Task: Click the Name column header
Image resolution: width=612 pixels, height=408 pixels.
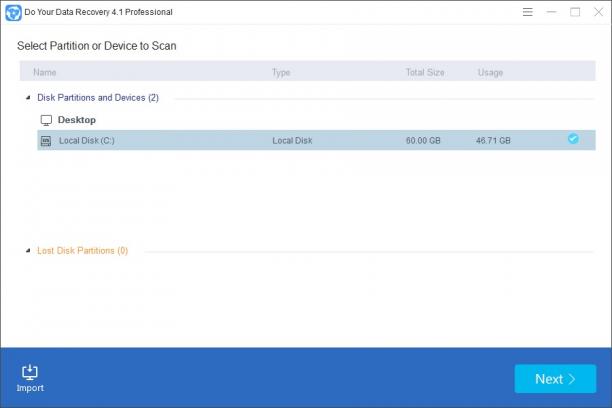Action: tap(44, 72)
